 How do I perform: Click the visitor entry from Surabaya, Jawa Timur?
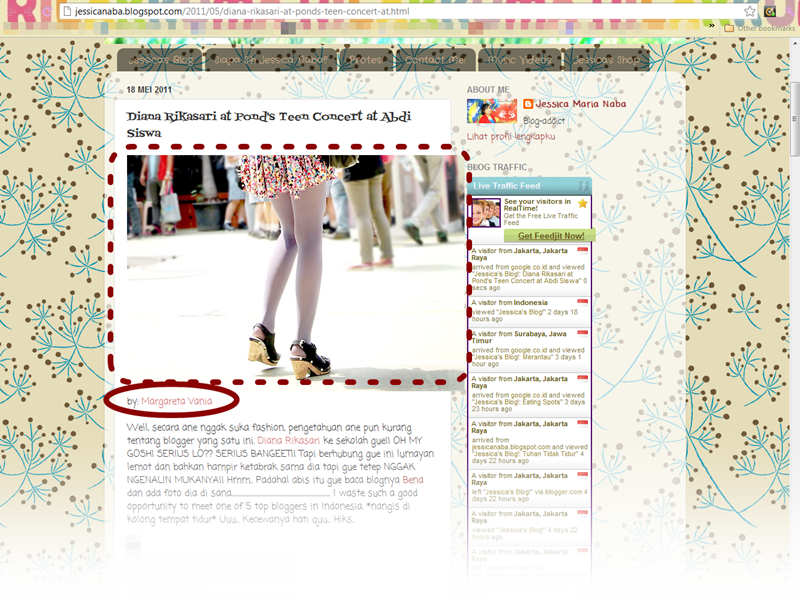tap(529, 350)
